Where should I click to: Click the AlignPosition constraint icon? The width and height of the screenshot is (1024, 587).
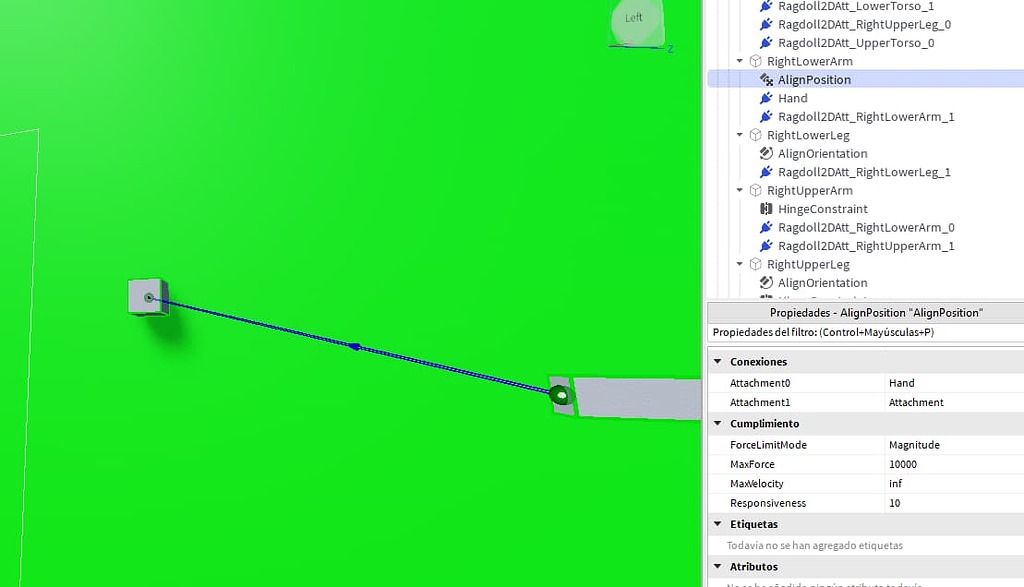click(766, 80)
